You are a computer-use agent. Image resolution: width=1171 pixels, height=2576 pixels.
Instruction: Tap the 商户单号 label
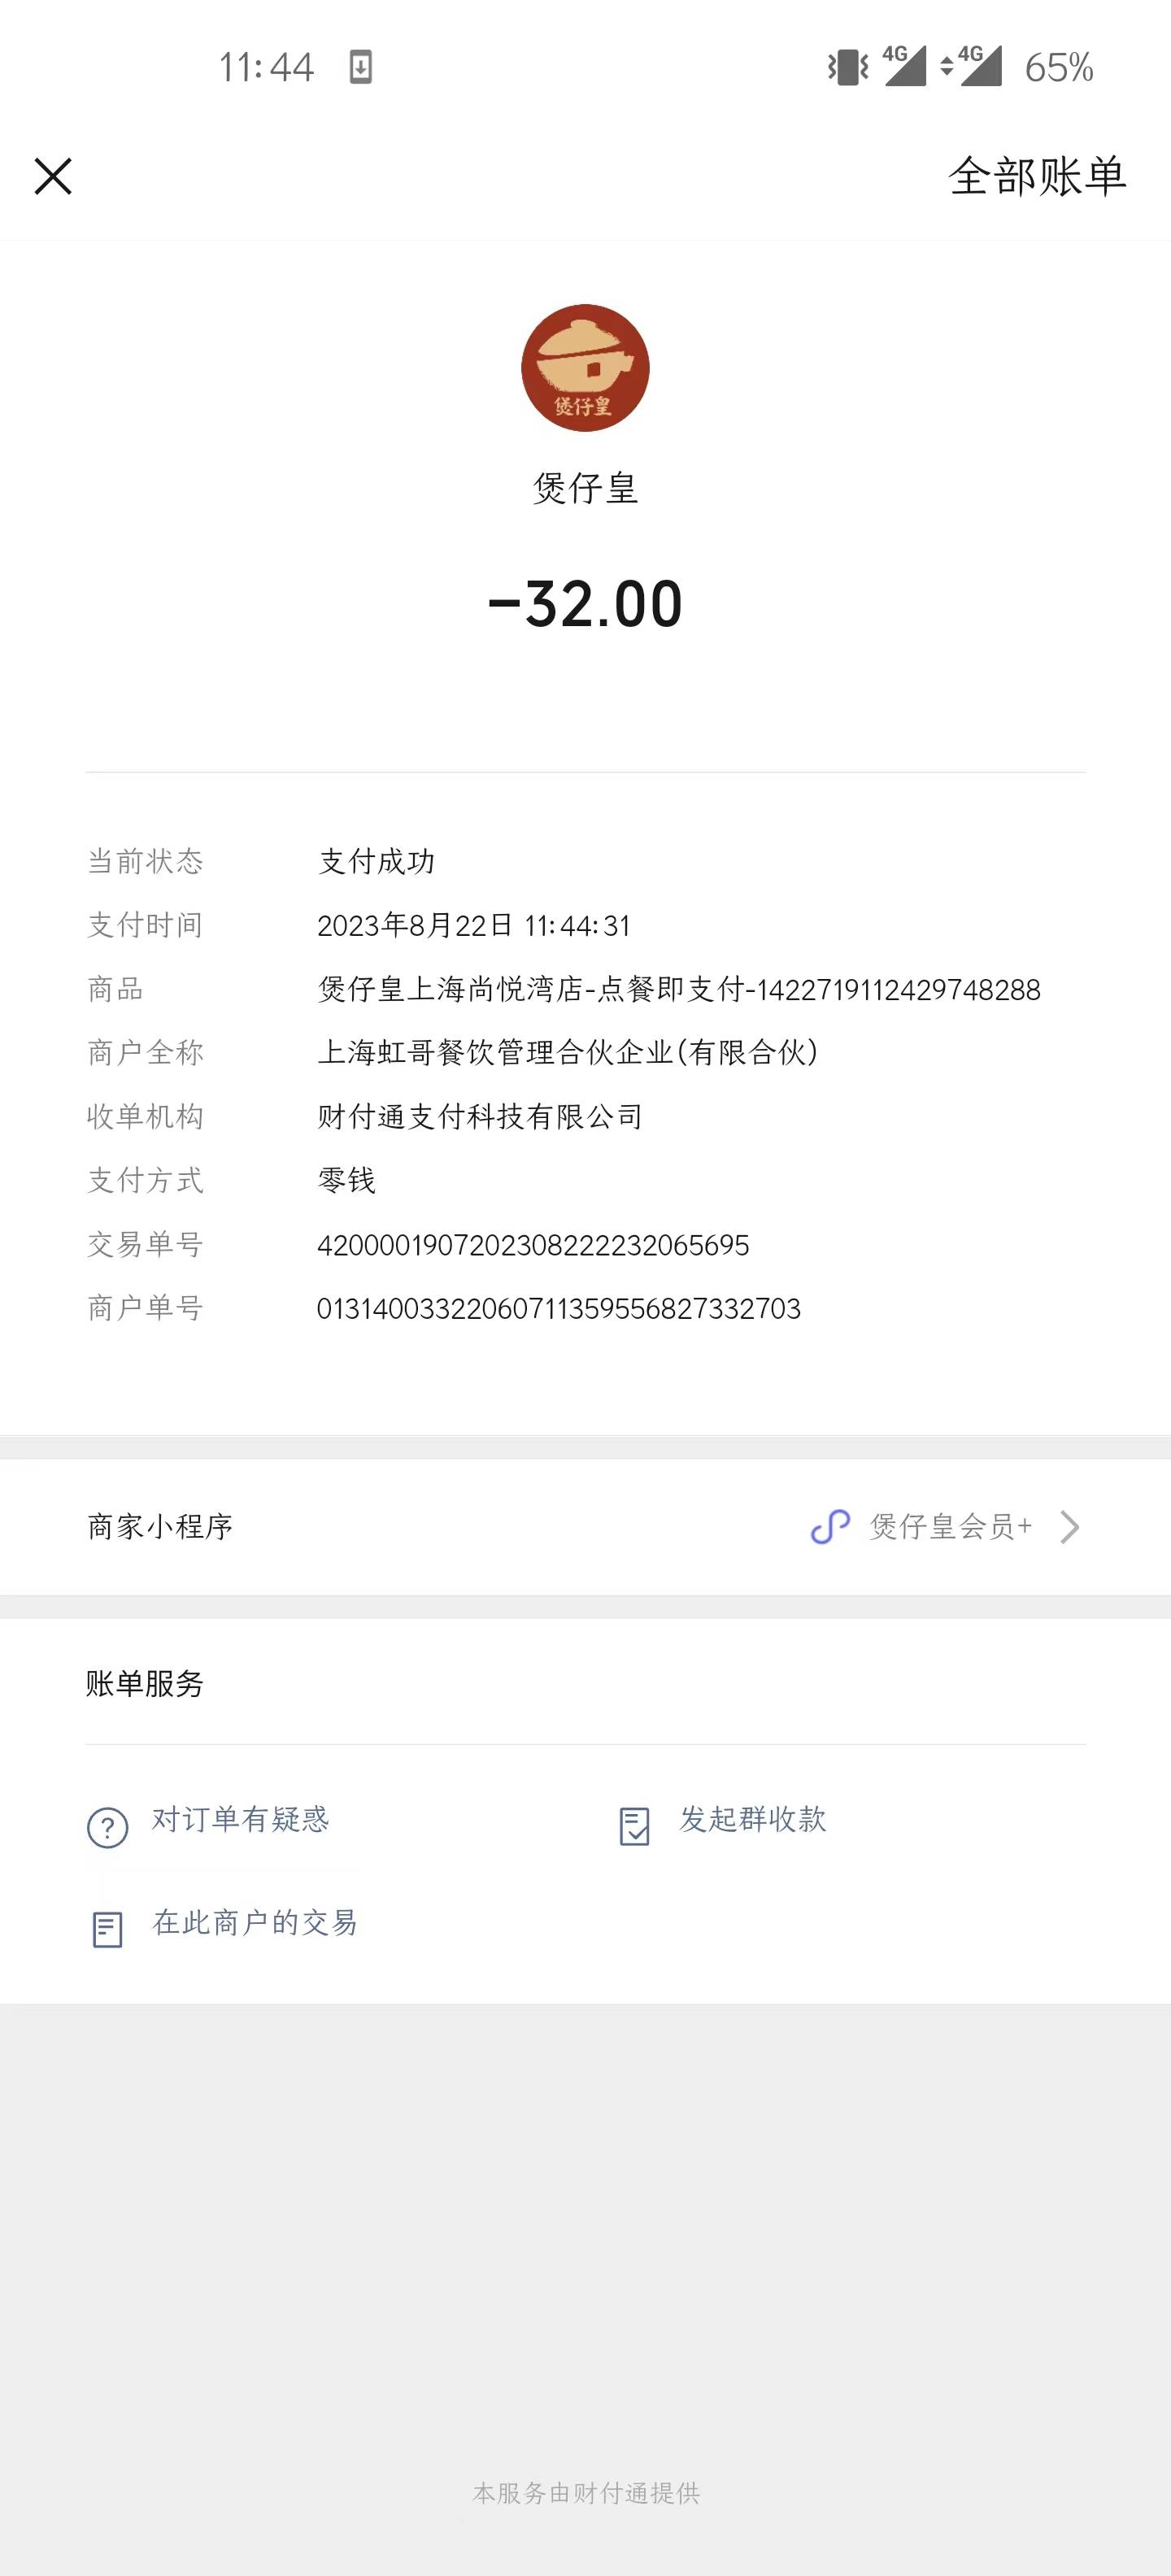[x=145, y=1308]
